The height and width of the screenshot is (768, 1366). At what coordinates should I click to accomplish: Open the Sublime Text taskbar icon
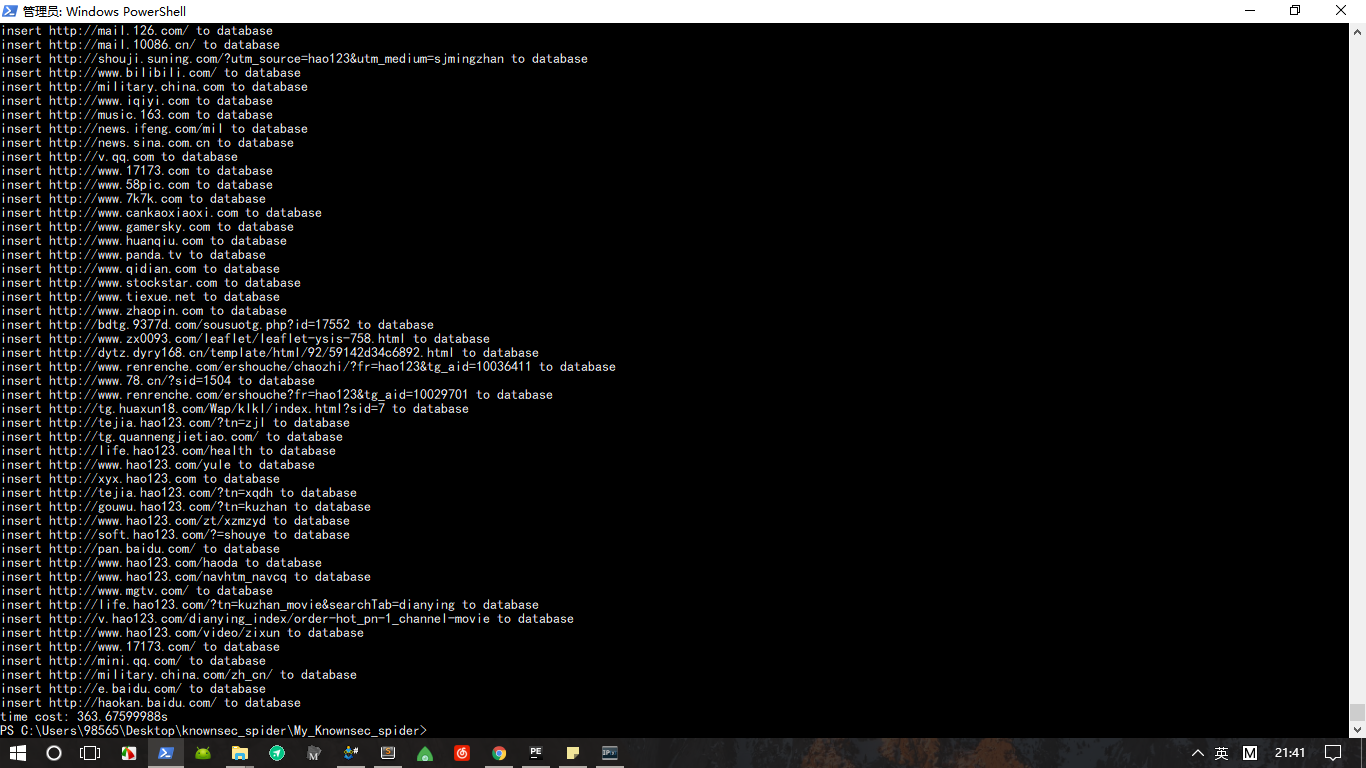pyautogui.click(x=388, y=753)
